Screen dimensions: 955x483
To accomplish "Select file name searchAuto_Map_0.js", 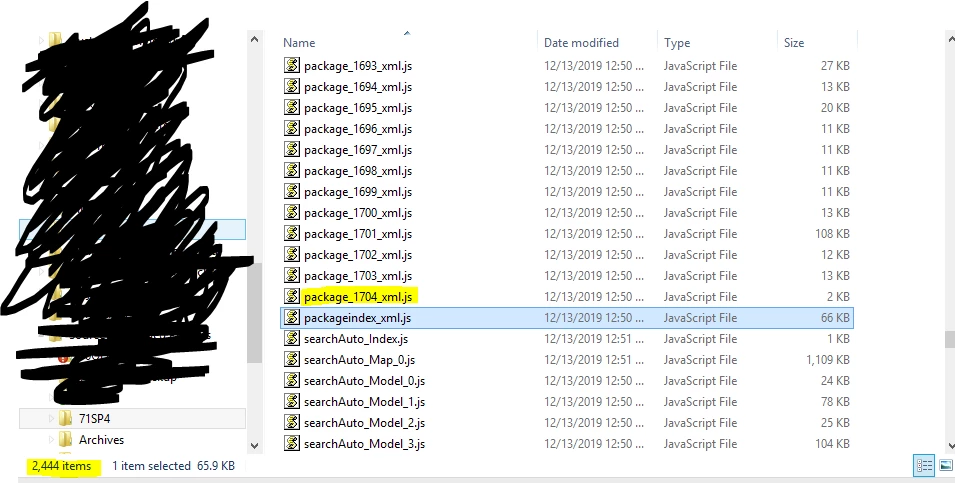I will click(359, 360).
